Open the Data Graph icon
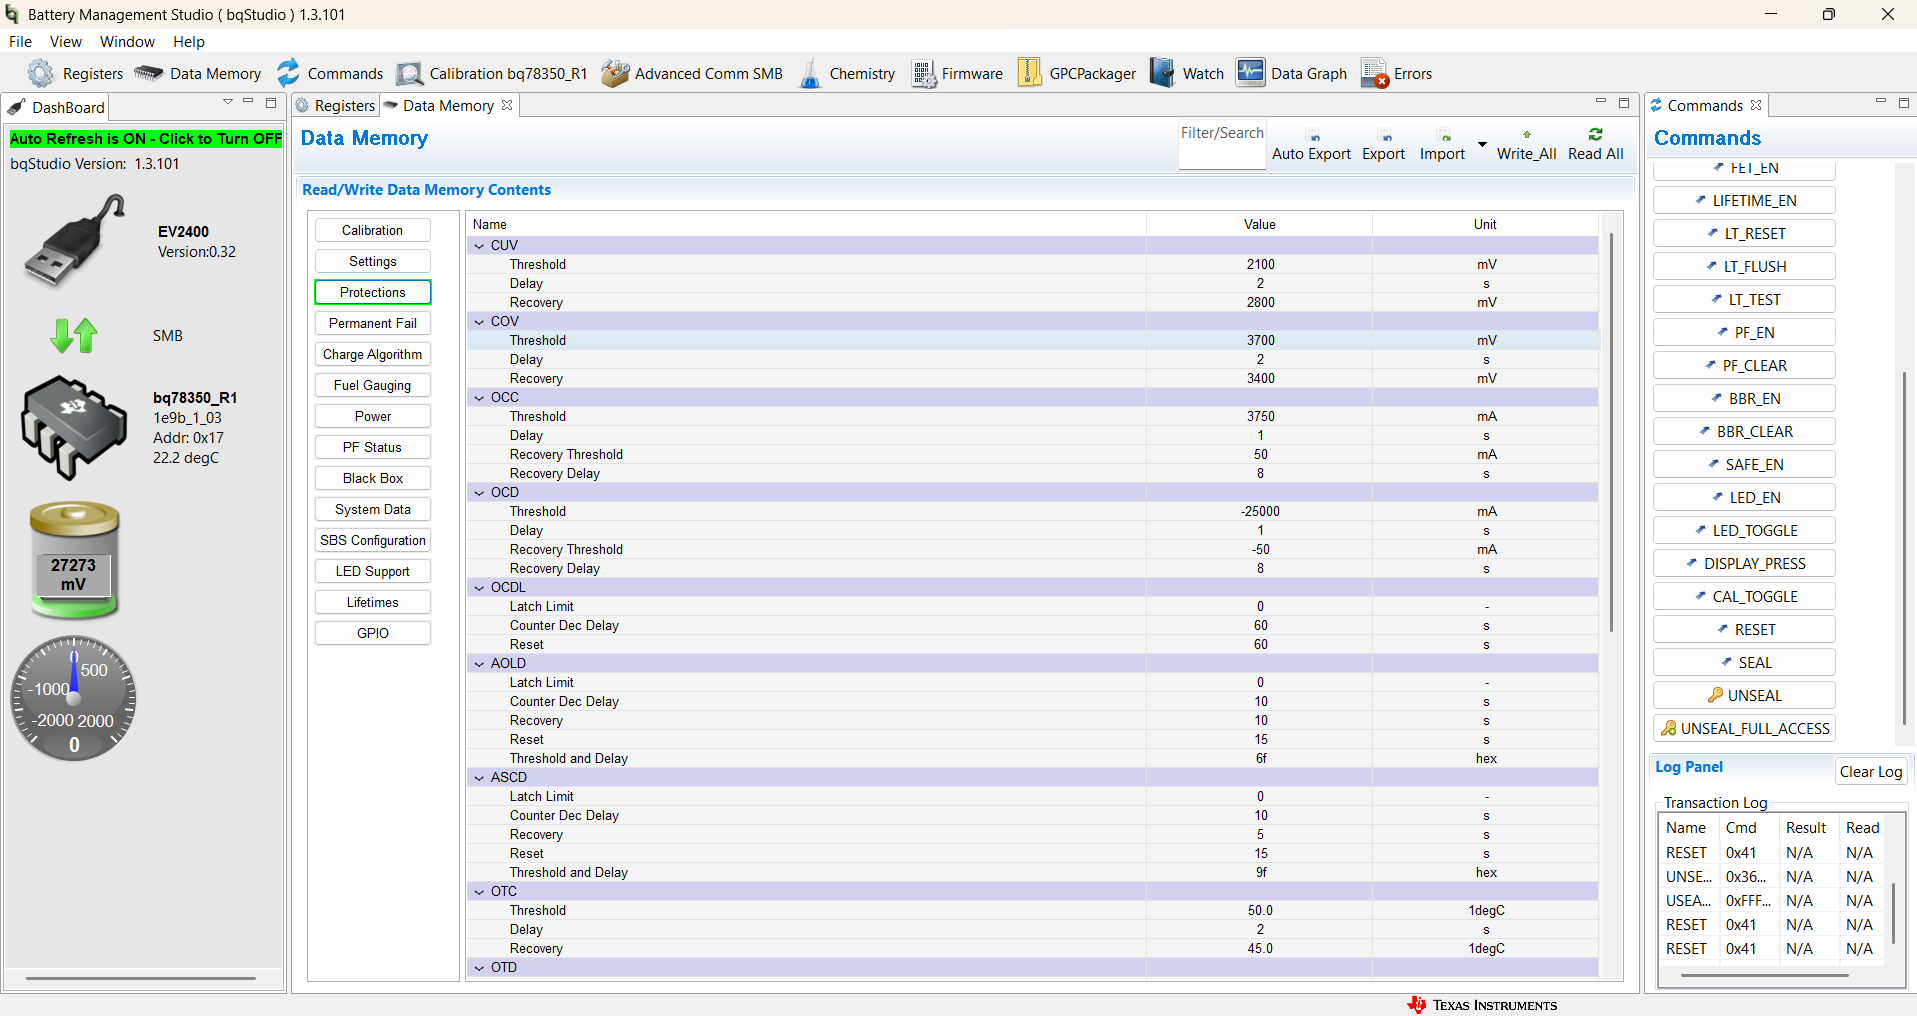Screen dimensions: 1917x1016 pyautogui.click(x=1250, y=73)
